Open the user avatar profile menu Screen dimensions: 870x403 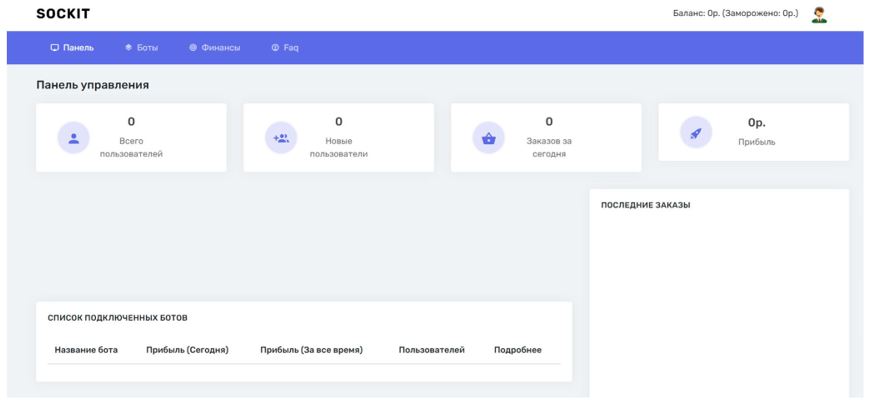pyautogui.click(x=819, y=15)
